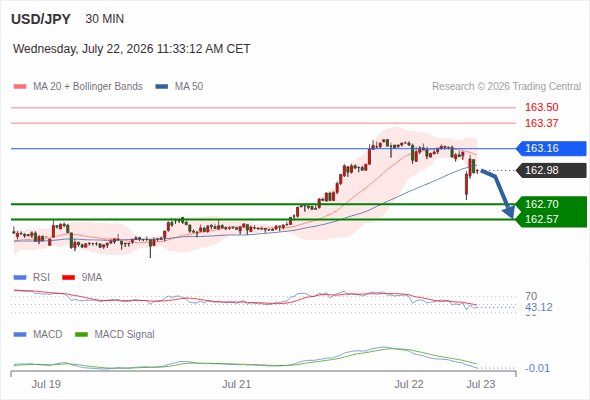Click the RSI blue legend swatch
Image resolution: width=590 pixels, height=400 pixels.
[20, 278]
